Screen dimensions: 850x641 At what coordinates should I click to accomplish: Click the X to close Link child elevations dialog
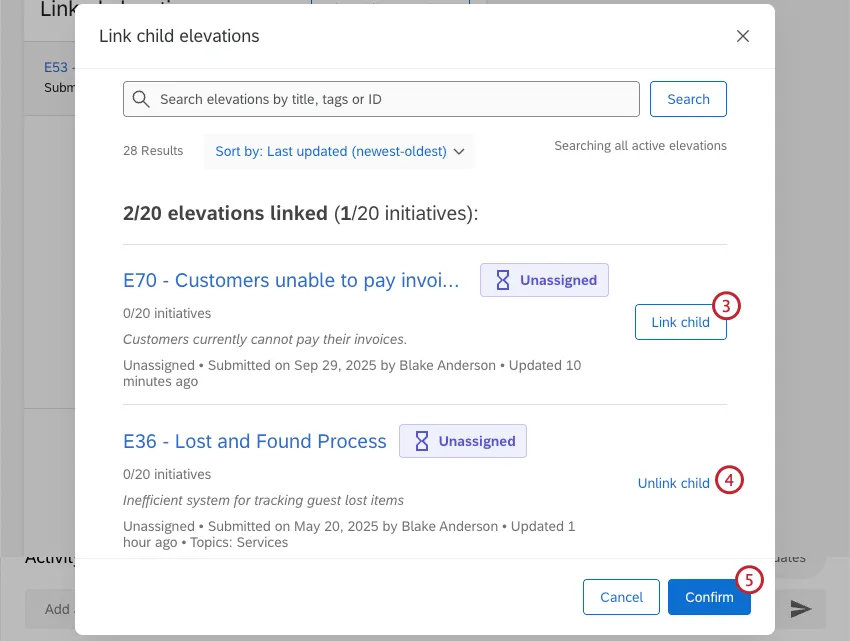point(743,36)
